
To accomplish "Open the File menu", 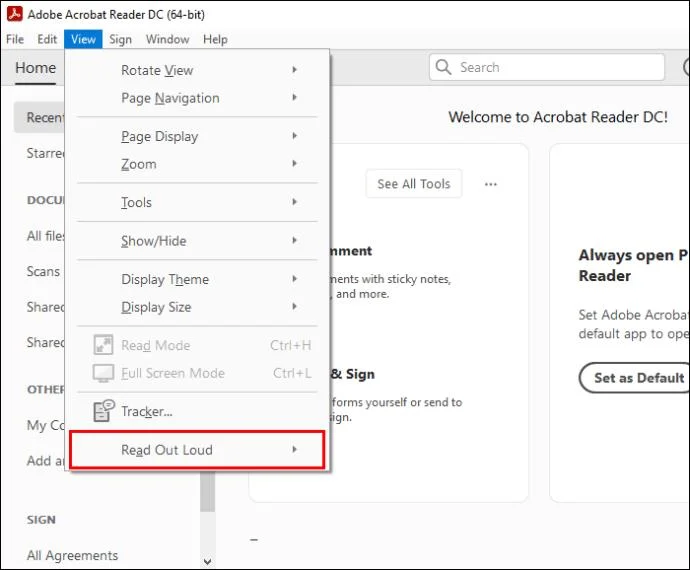I will tap(15, 39).
